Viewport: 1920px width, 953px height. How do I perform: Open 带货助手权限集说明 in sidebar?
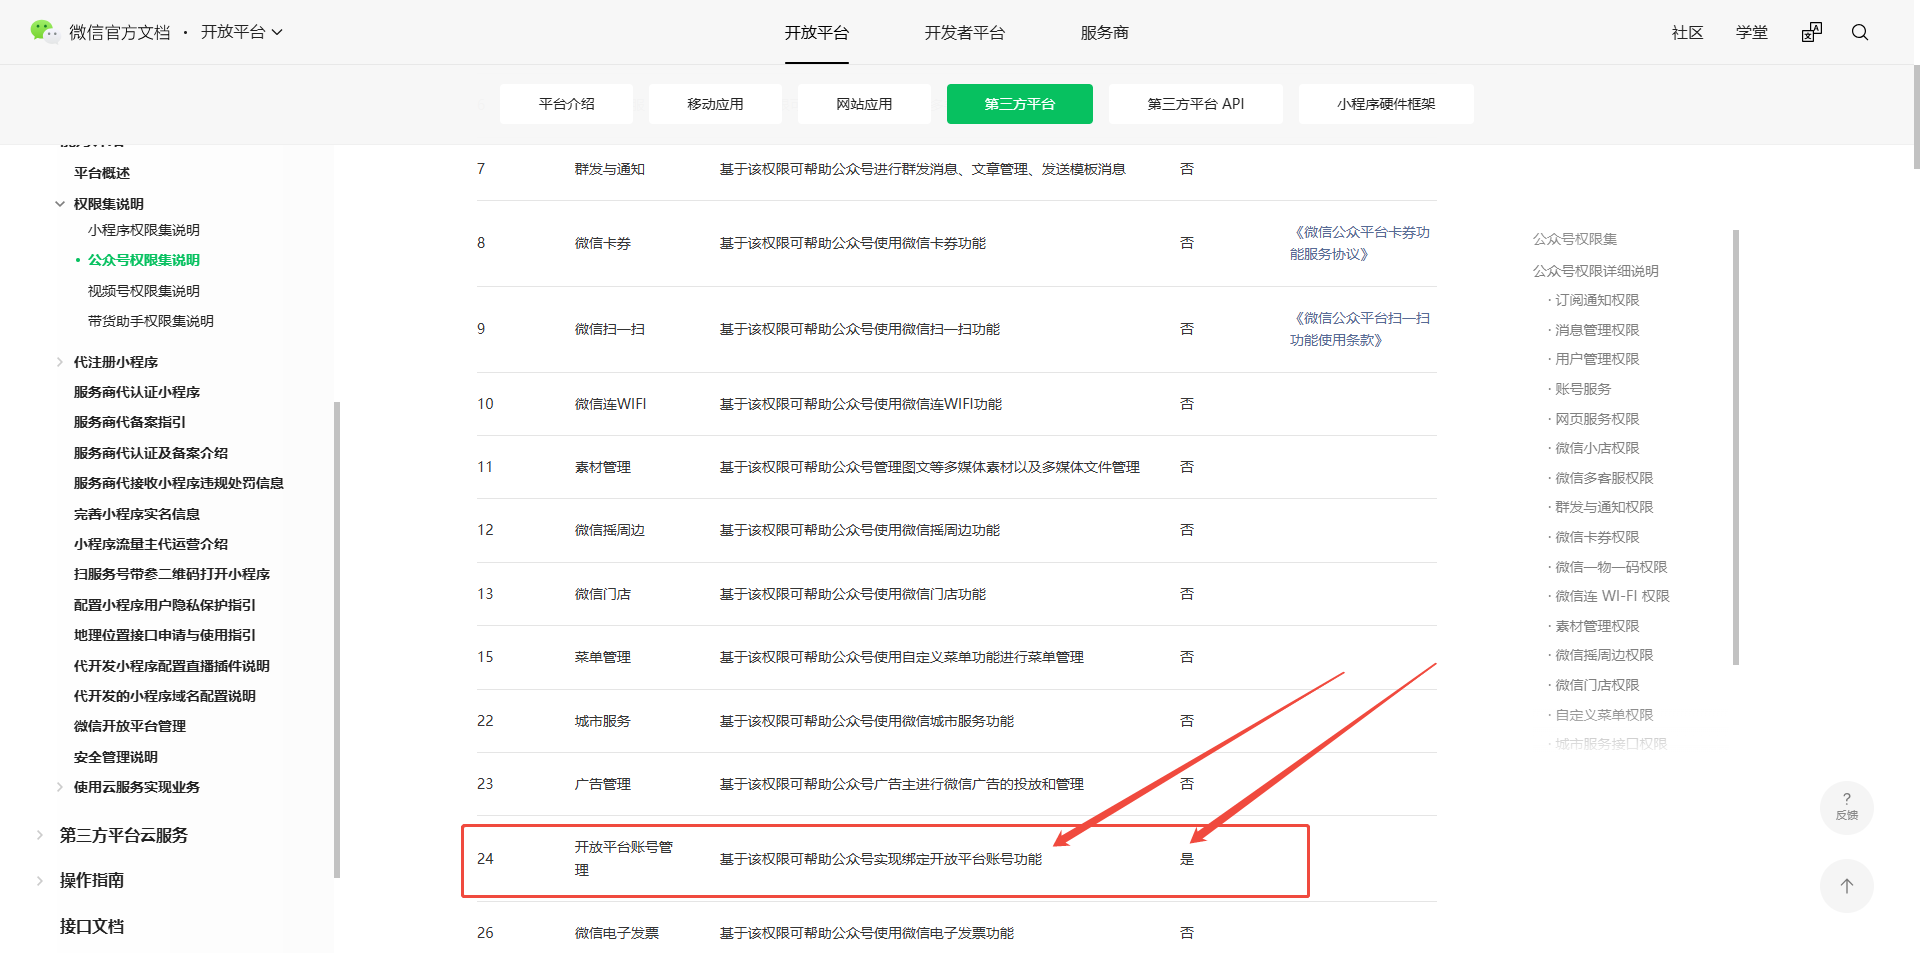(151, 321)
